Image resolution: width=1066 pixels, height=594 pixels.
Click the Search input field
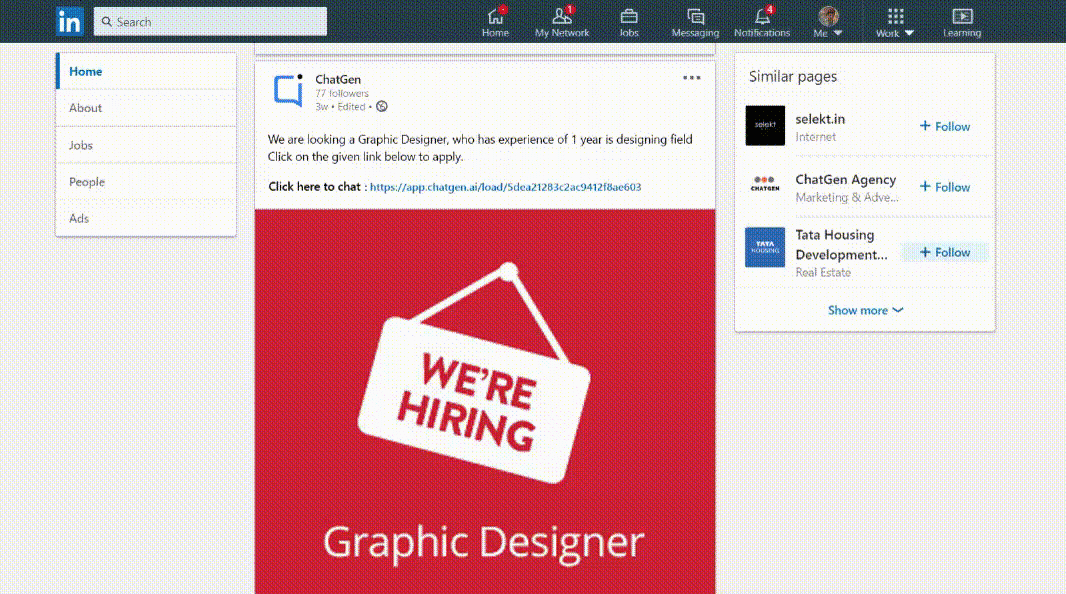[x=210, y=22]
